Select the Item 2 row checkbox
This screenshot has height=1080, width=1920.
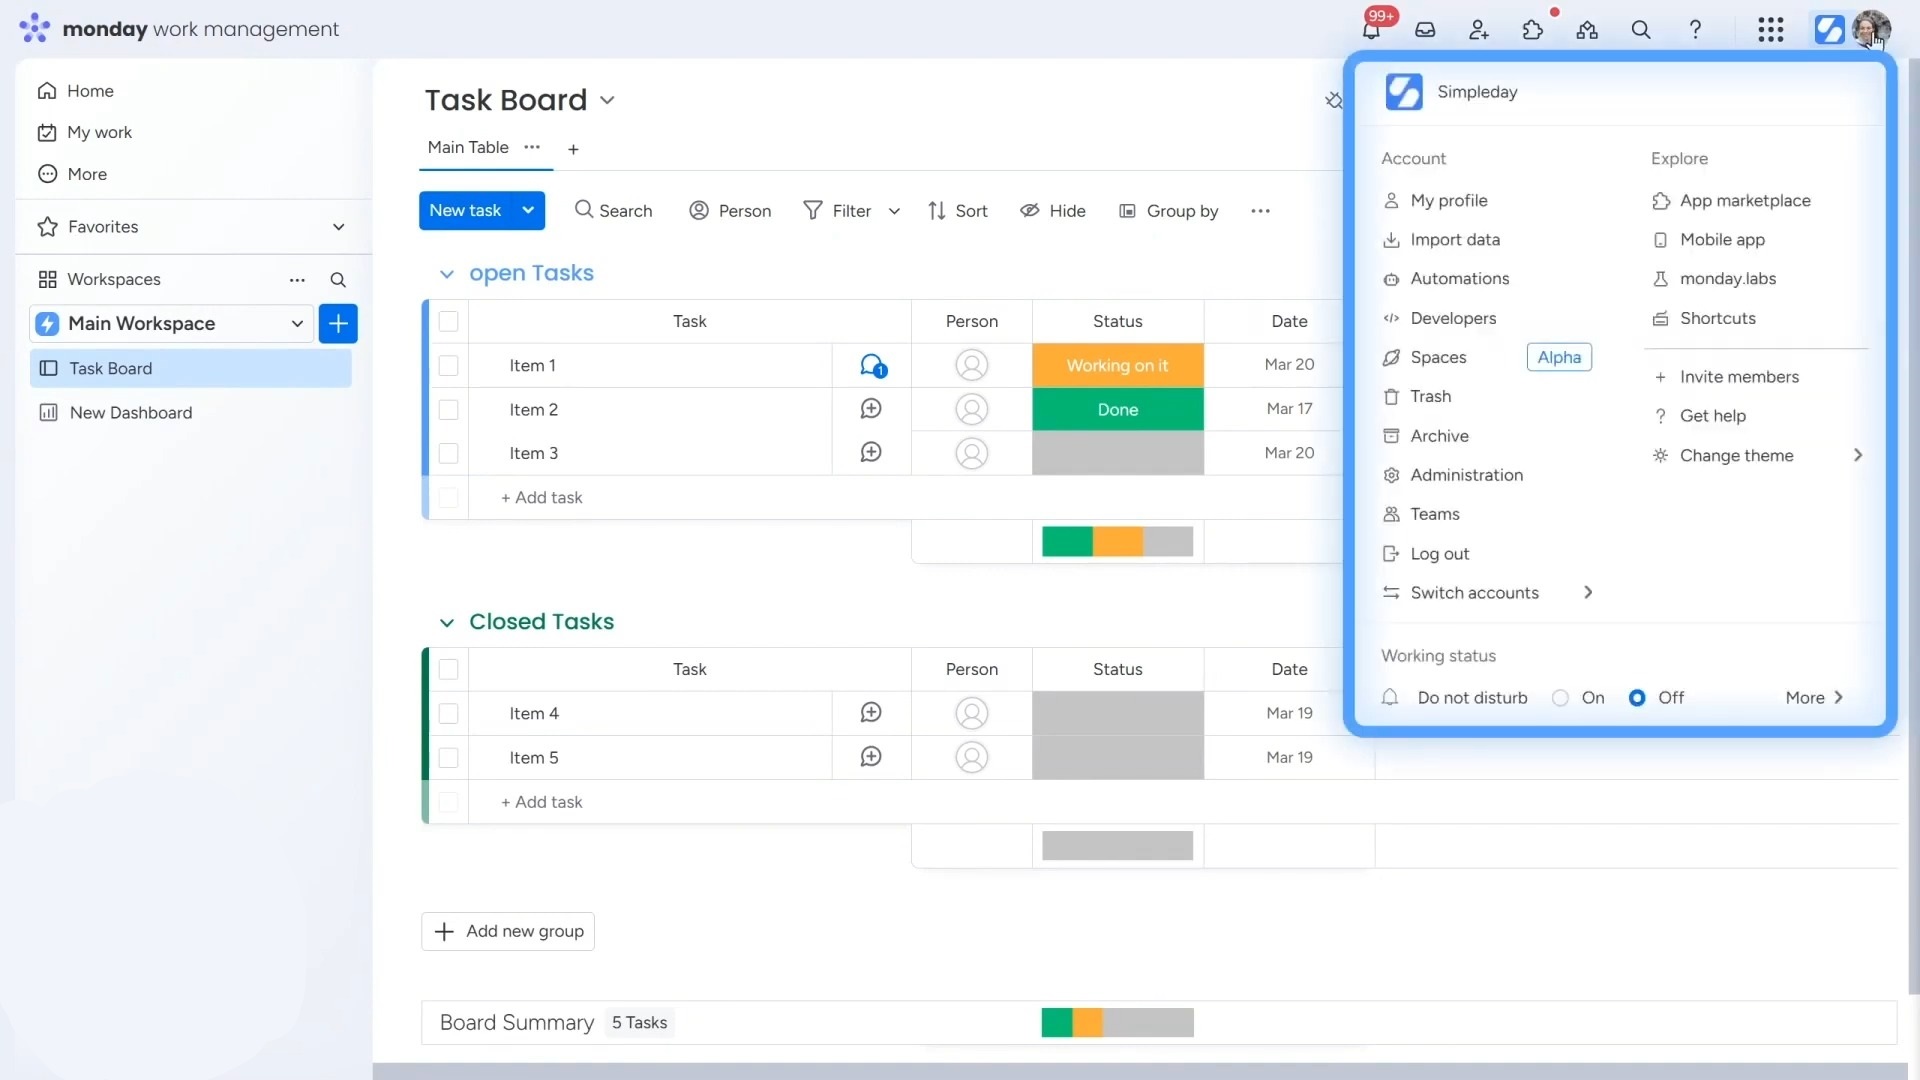click(x=449, y=410)
